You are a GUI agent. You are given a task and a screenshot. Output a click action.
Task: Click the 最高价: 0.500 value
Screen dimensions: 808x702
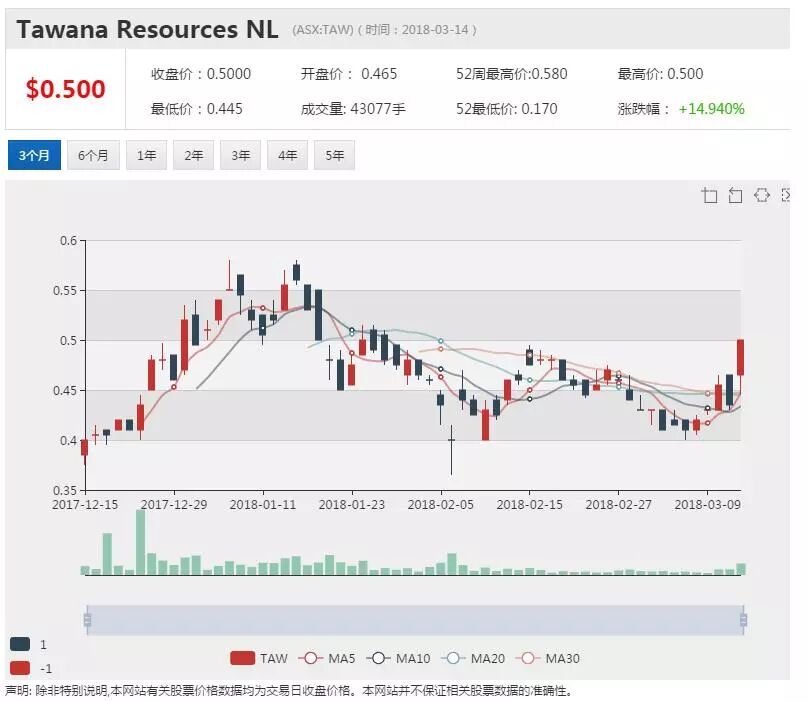click(661, 74)
